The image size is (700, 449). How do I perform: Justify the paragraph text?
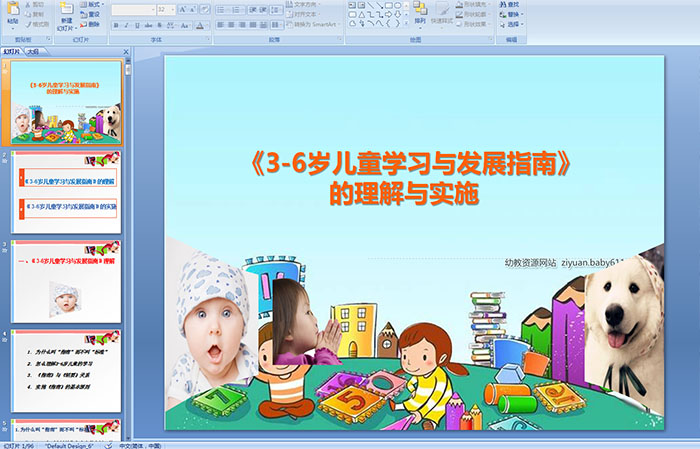[x=253, y=25]
